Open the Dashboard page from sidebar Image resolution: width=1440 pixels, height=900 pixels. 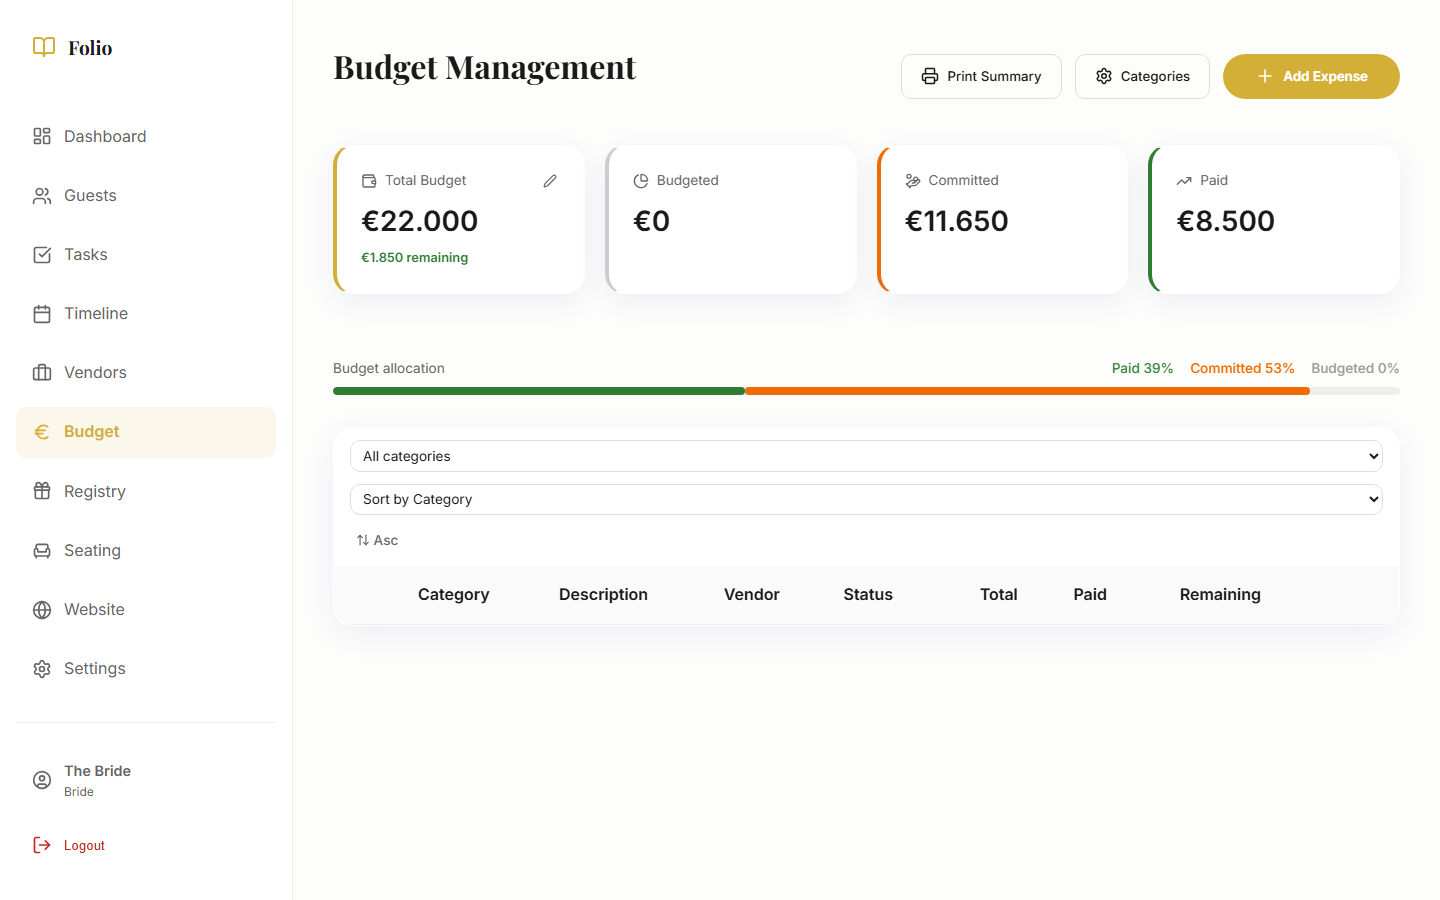(x=105, y=137)
